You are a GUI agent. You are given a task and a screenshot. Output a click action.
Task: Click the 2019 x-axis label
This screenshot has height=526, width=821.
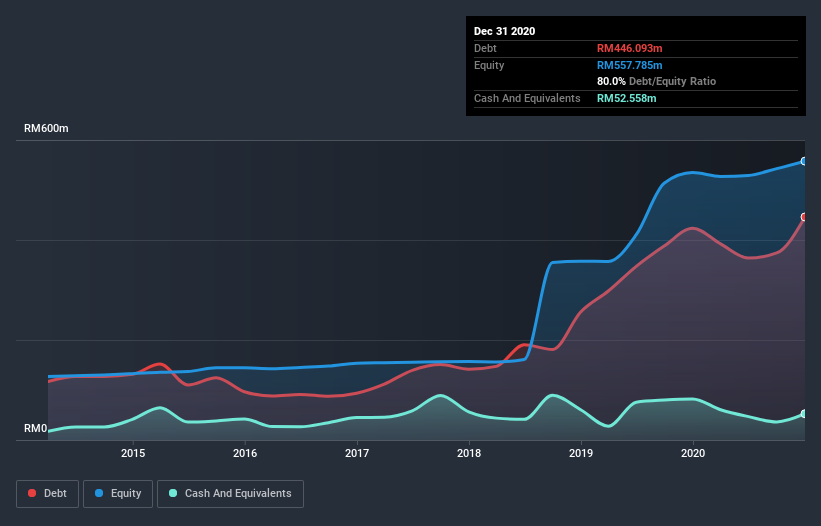click(581, 453)
